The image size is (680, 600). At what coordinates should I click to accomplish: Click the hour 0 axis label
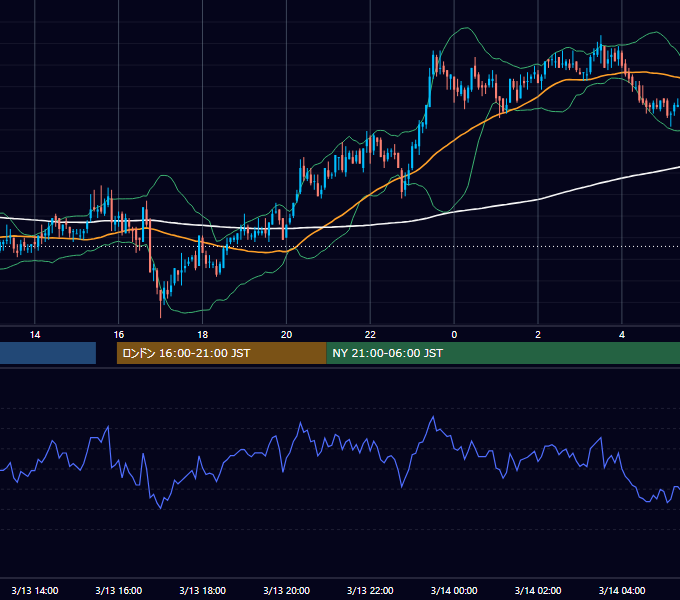click(x=454, y=335)
